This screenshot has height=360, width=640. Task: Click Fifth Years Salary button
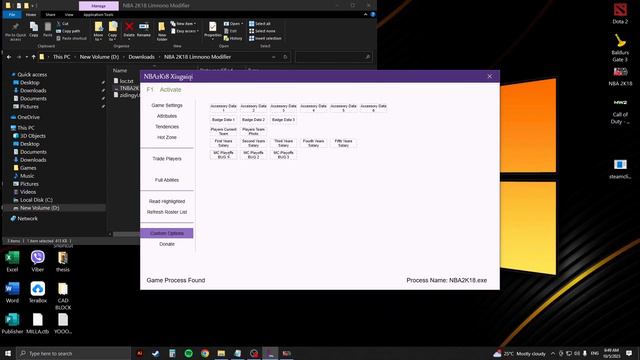(343, 143)
